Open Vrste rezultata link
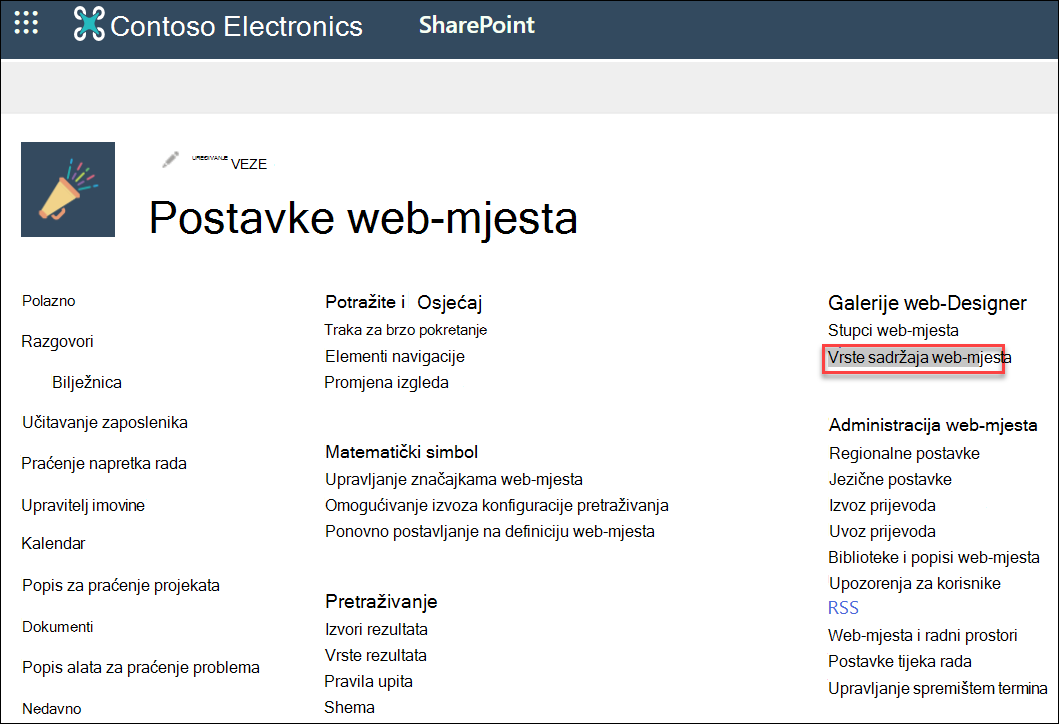This screenshot has width=1059, height=724. coord(376,655)
